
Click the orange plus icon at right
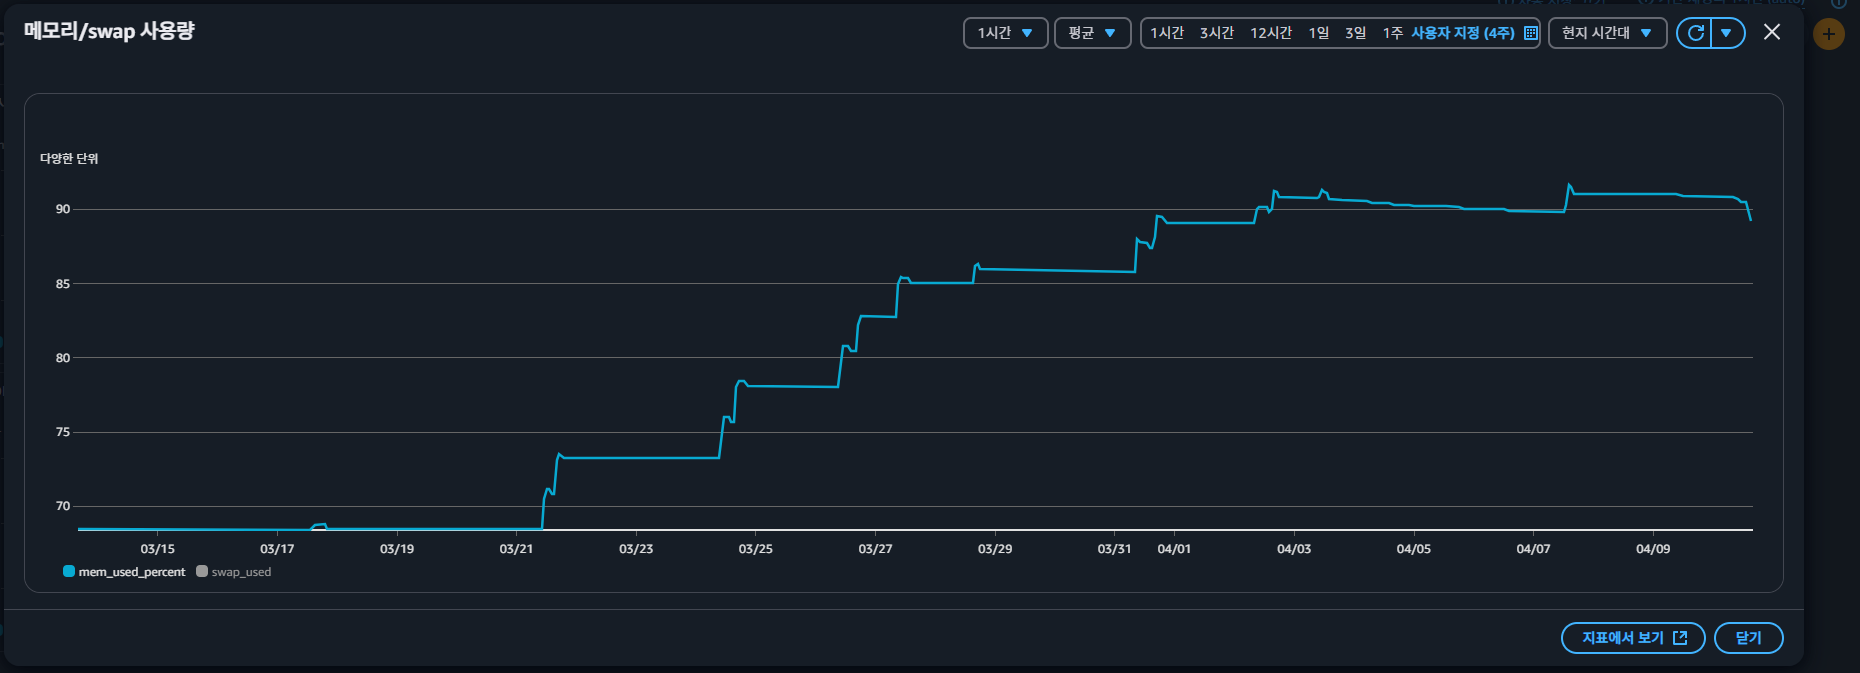pyautogui.click(x=1828, y=34)
